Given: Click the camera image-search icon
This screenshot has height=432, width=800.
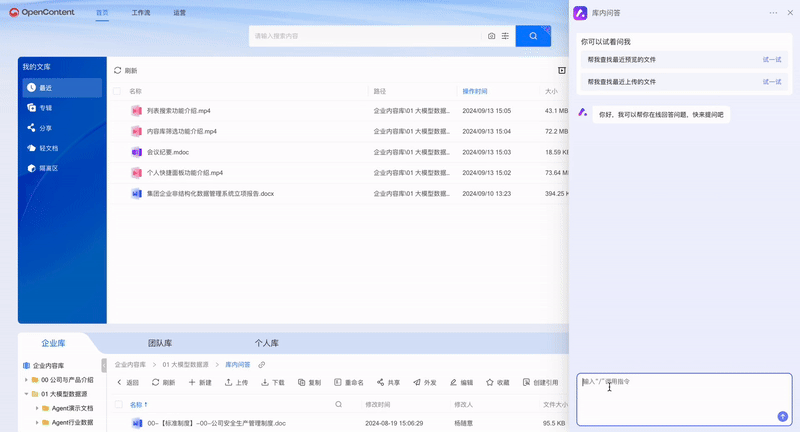Looking at the screenshot, I should tap(491, 36).
